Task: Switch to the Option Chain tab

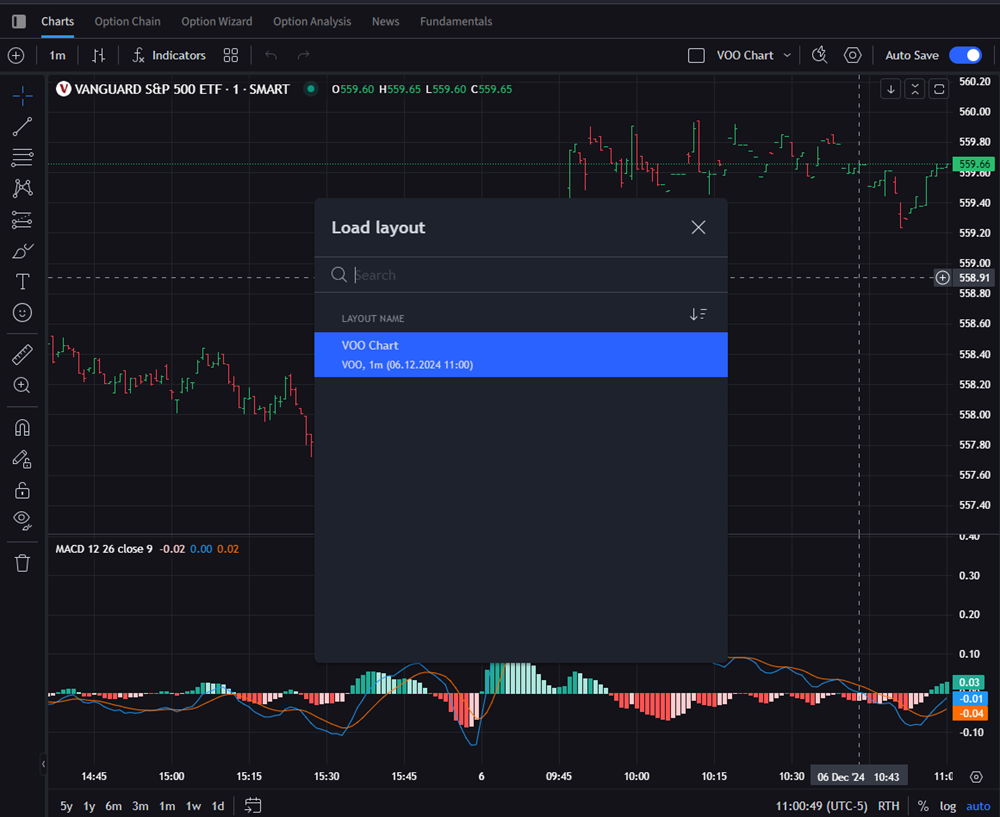Action: (x=128, y=22)
